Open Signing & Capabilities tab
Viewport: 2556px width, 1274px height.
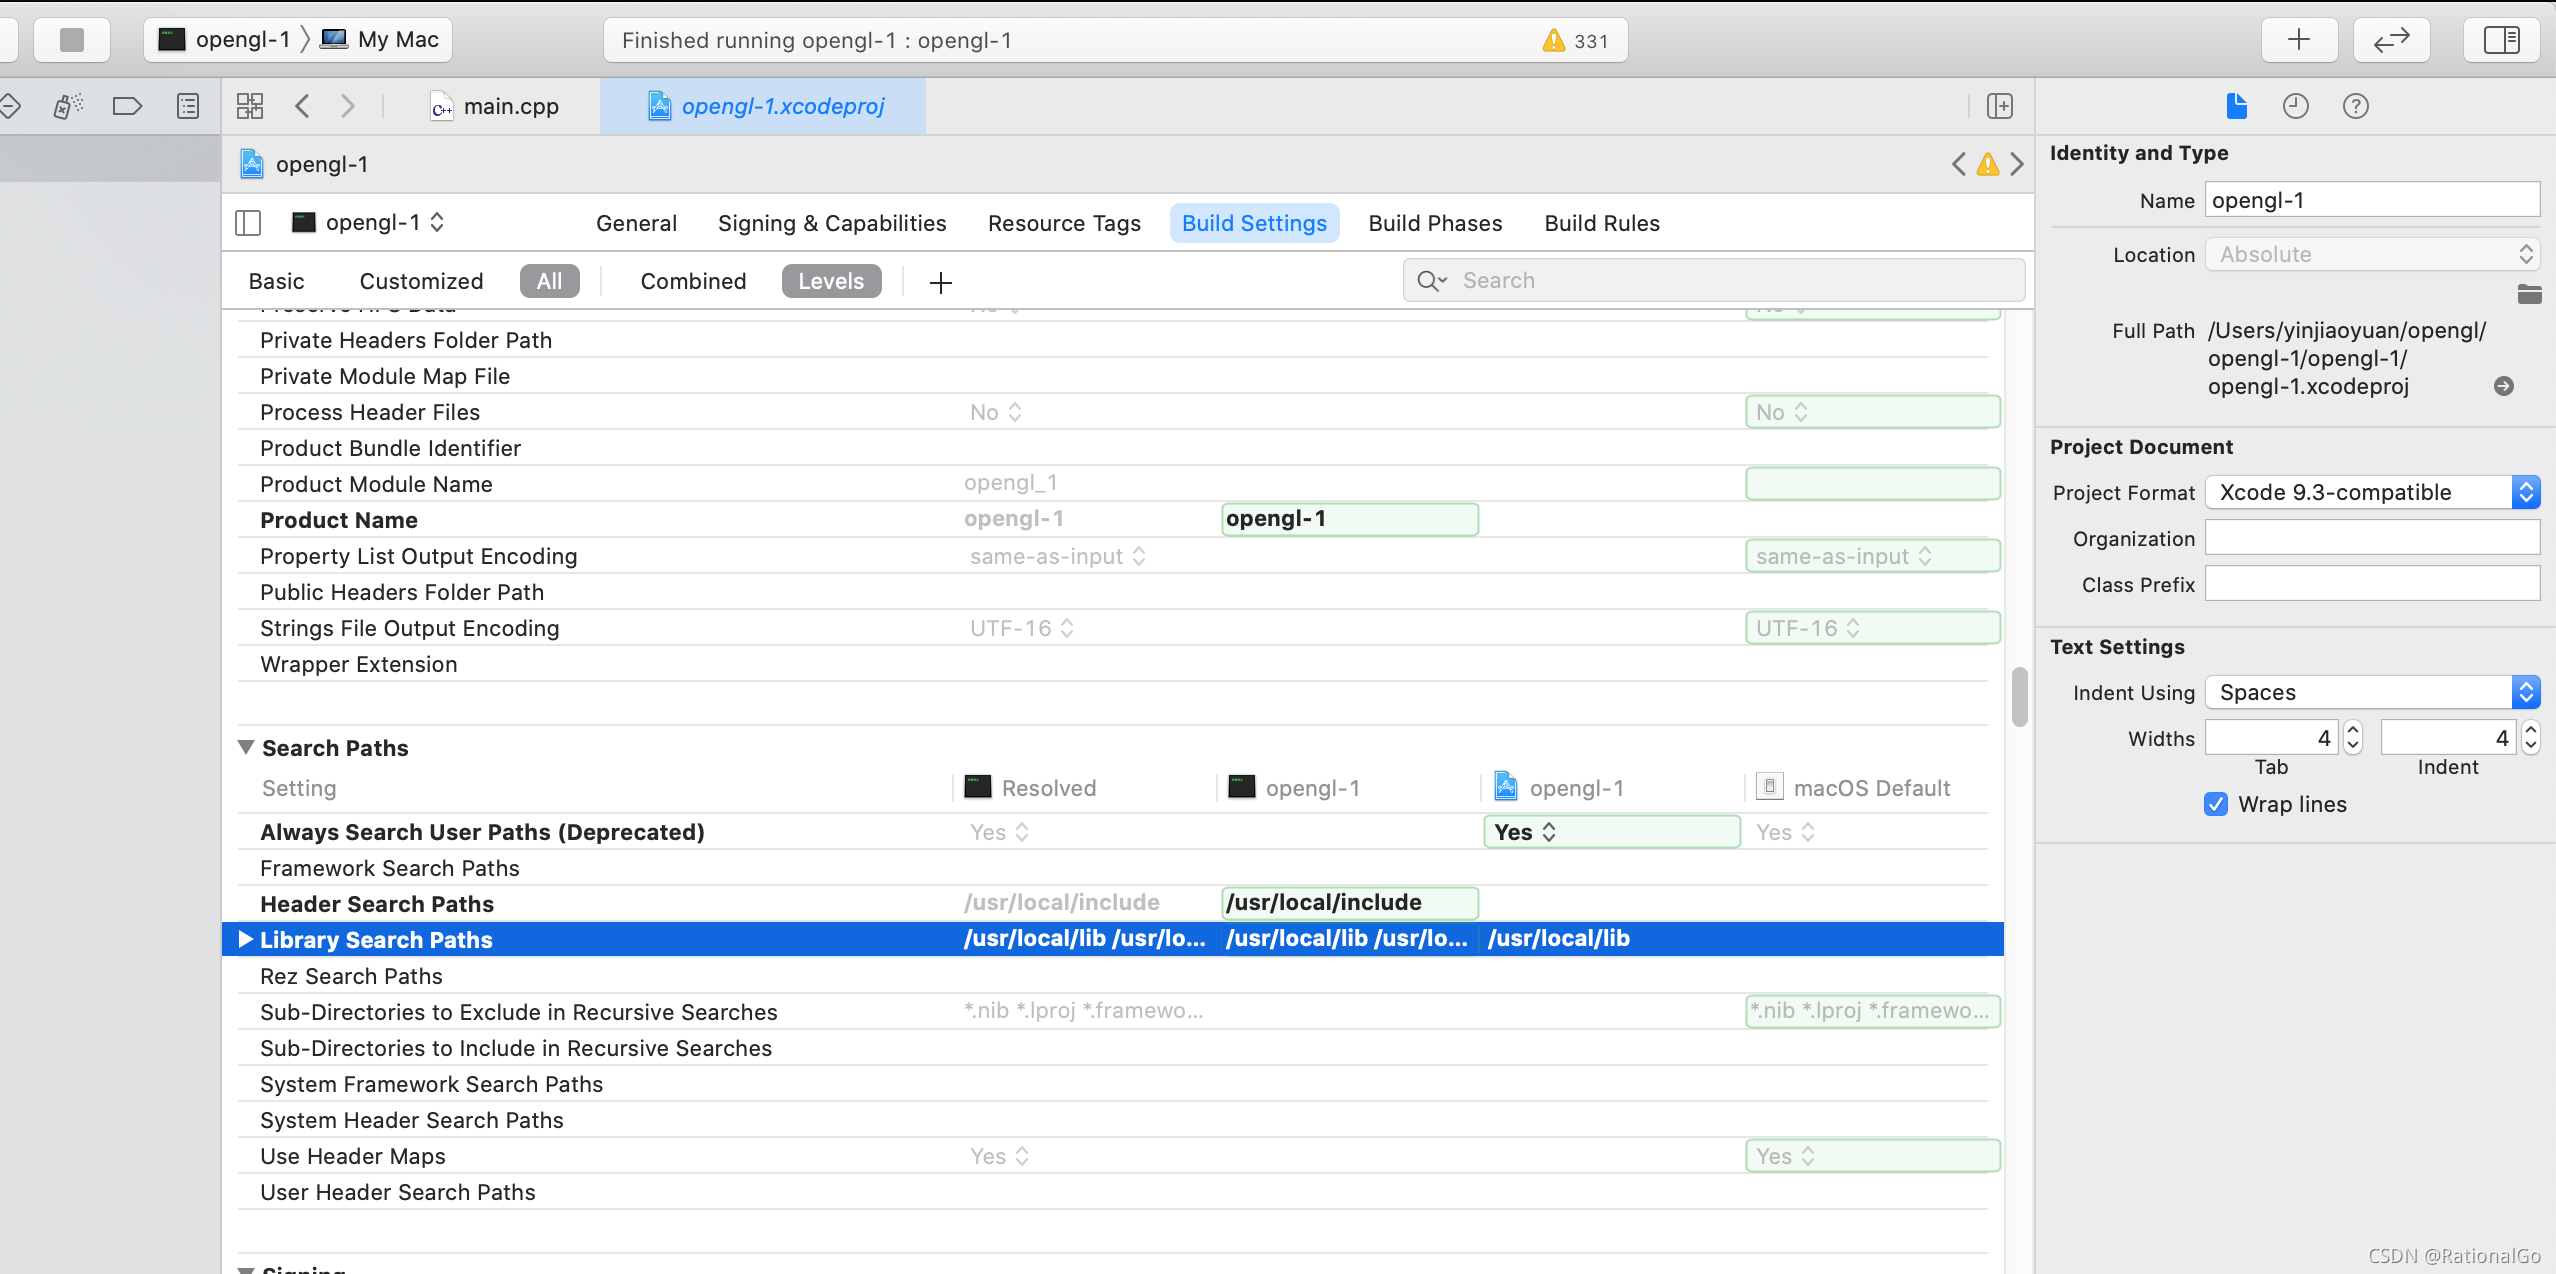(832, 223)
